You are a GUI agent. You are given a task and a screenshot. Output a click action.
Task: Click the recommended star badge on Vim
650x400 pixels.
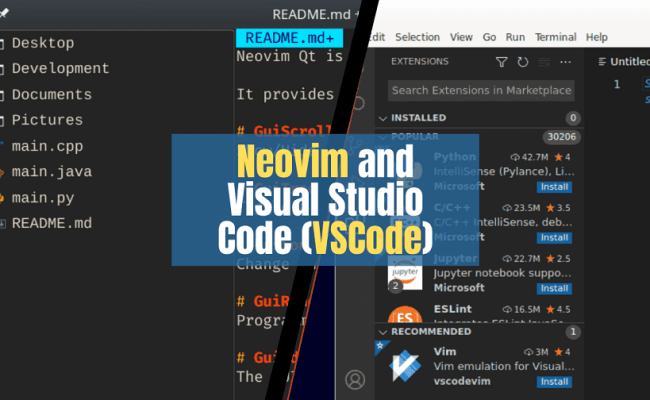click(380, 345)
